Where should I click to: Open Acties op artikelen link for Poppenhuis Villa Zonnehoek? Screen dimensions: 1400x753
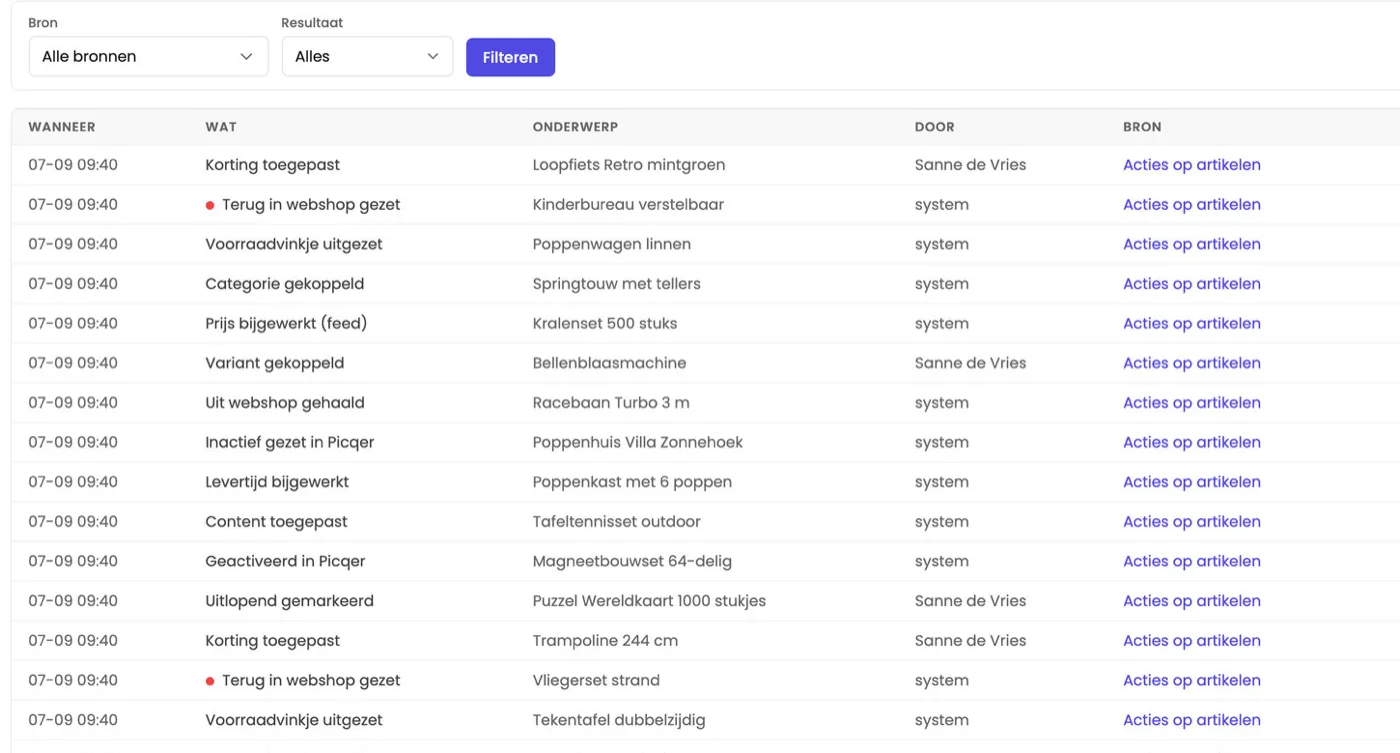point(1191,442)
